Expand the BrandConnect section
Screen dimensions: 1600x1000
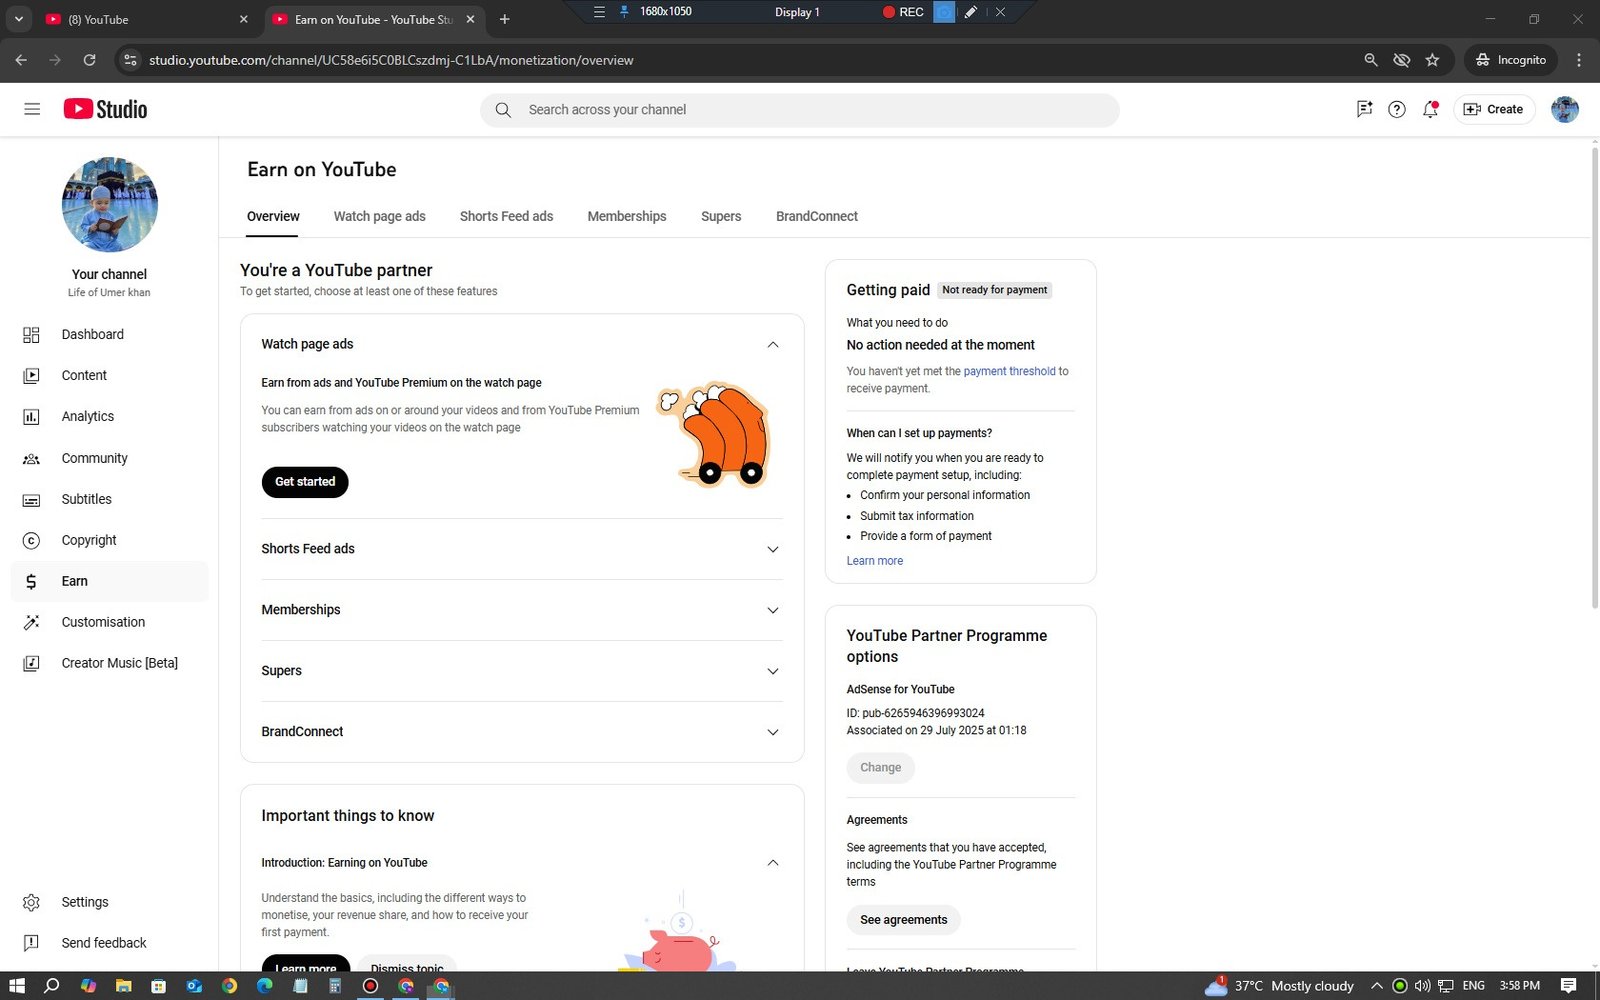(x=772, y=732)
